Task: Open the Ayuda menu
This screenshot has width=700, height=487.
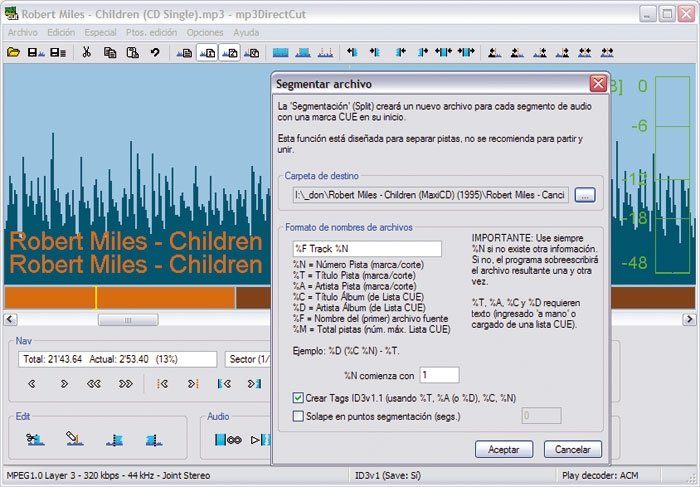Action: [246, 33]
